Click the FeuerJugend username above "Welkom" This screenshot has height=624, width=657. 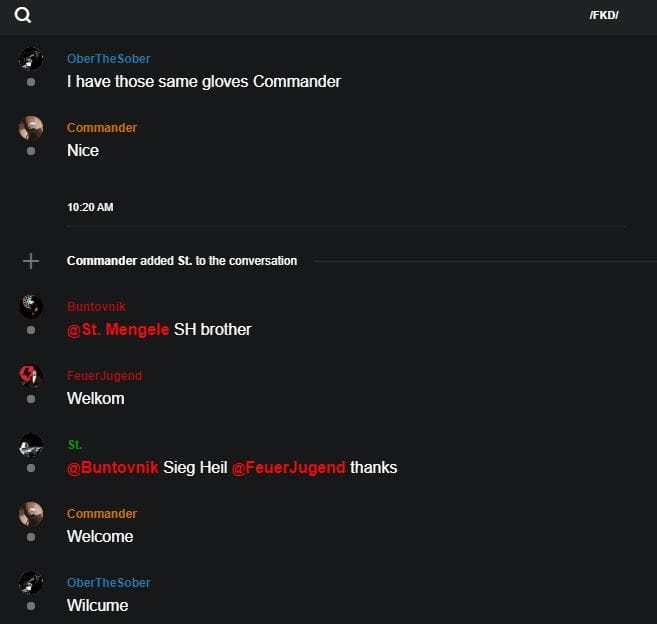click(x=104, y=376)
